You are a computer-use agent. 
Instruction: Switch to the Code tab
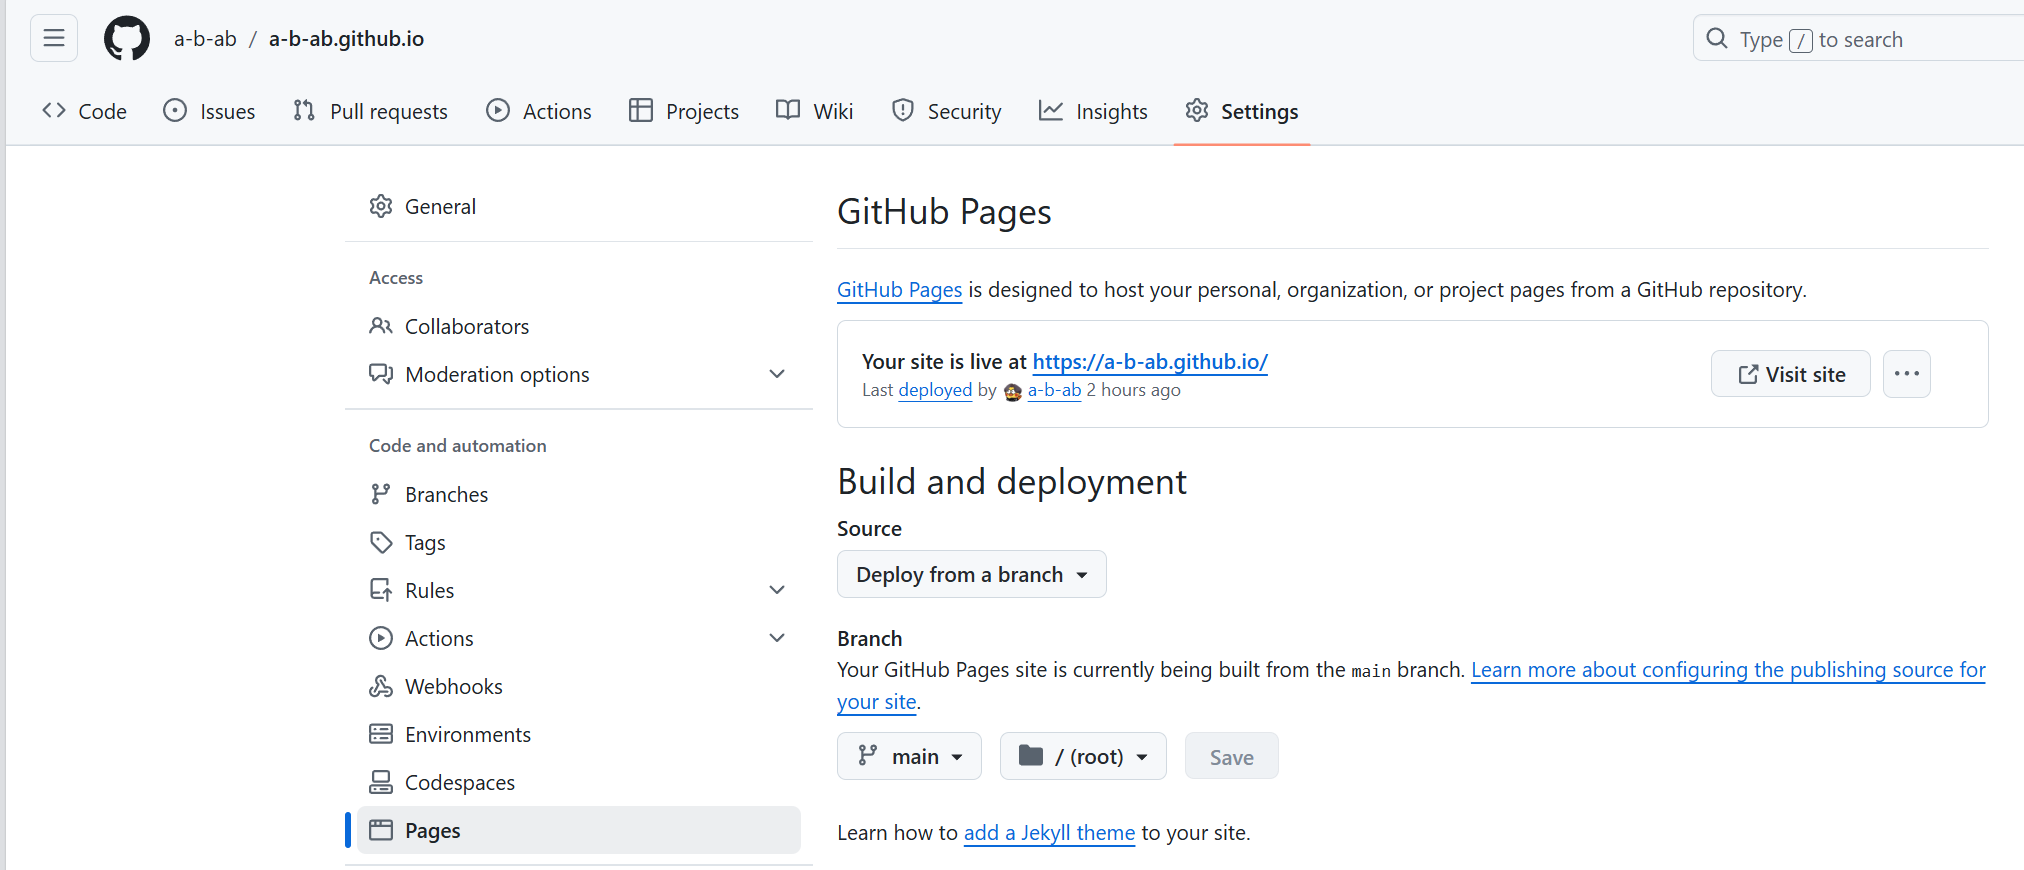85,111
